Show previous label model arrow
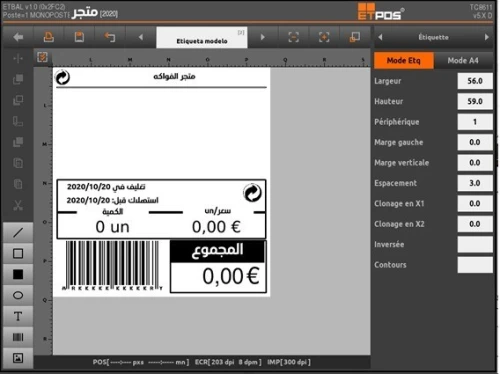This screenshot has height=374, width=500. point(141,37)
